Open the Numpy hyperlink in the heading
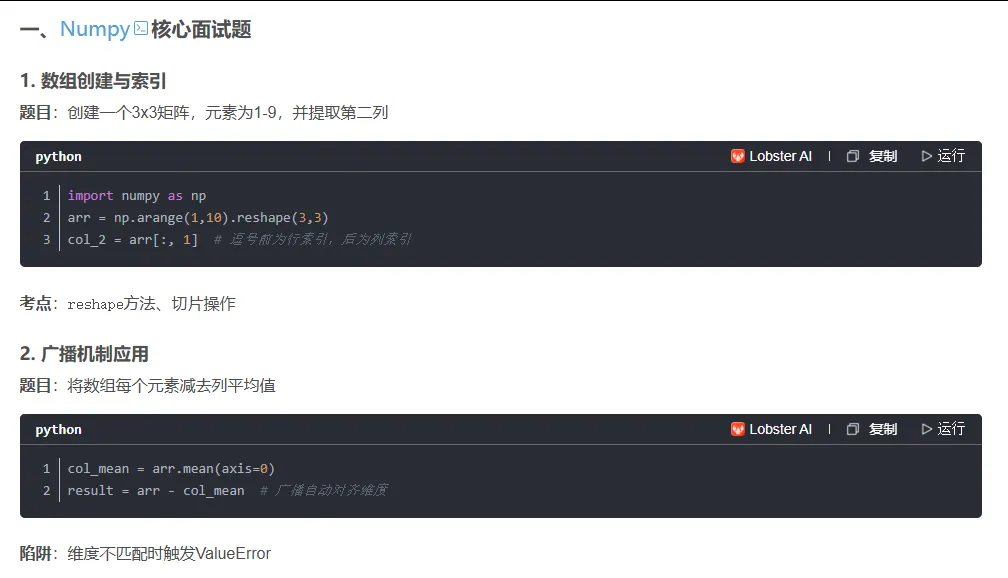The width and height of the screenshot is (1008, 578). 94,29
